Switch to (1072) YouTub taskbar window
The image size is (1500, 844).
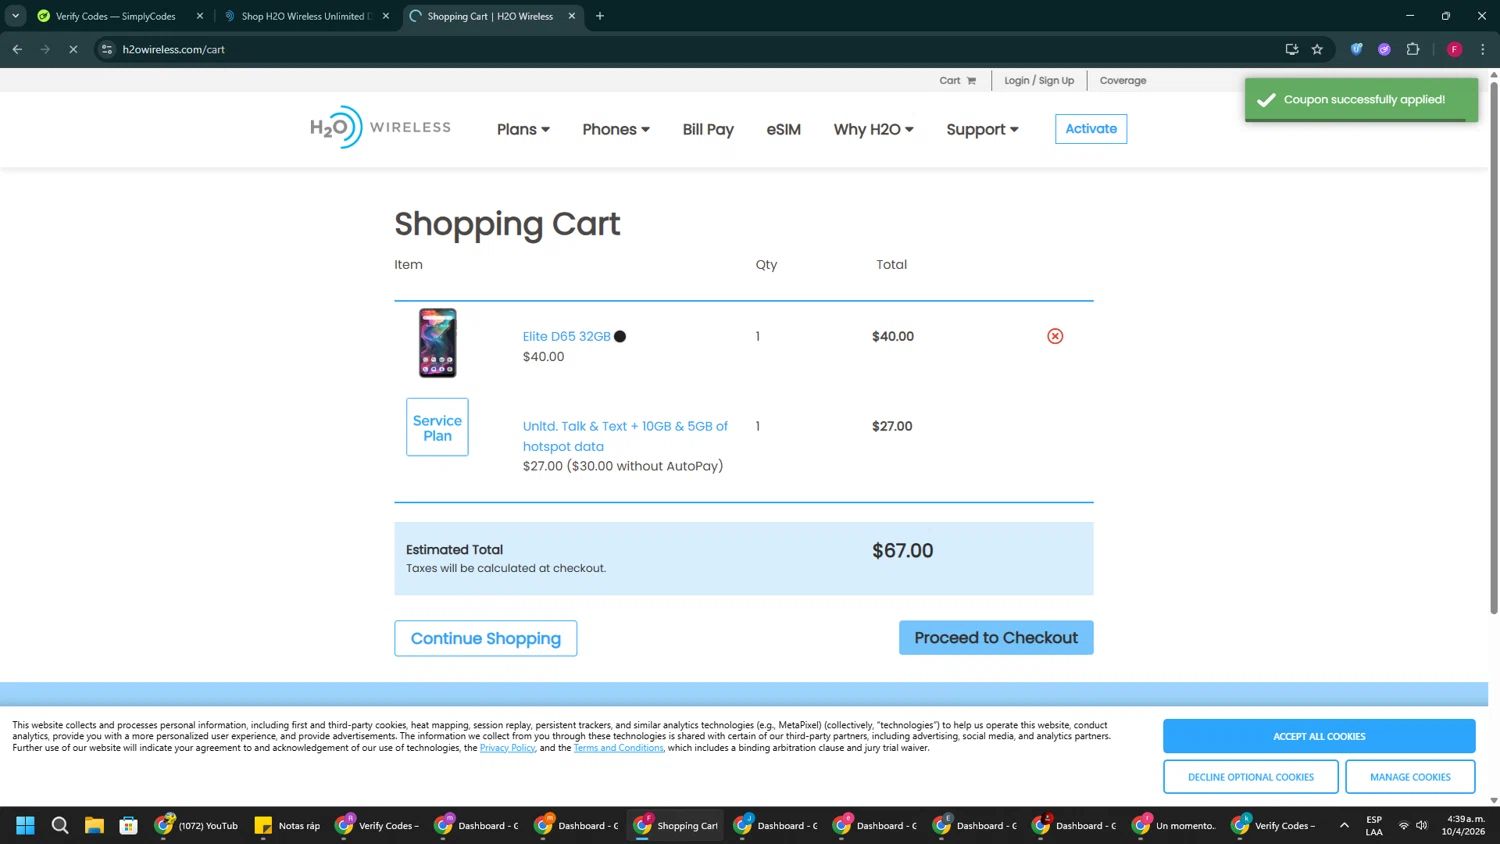197,826
